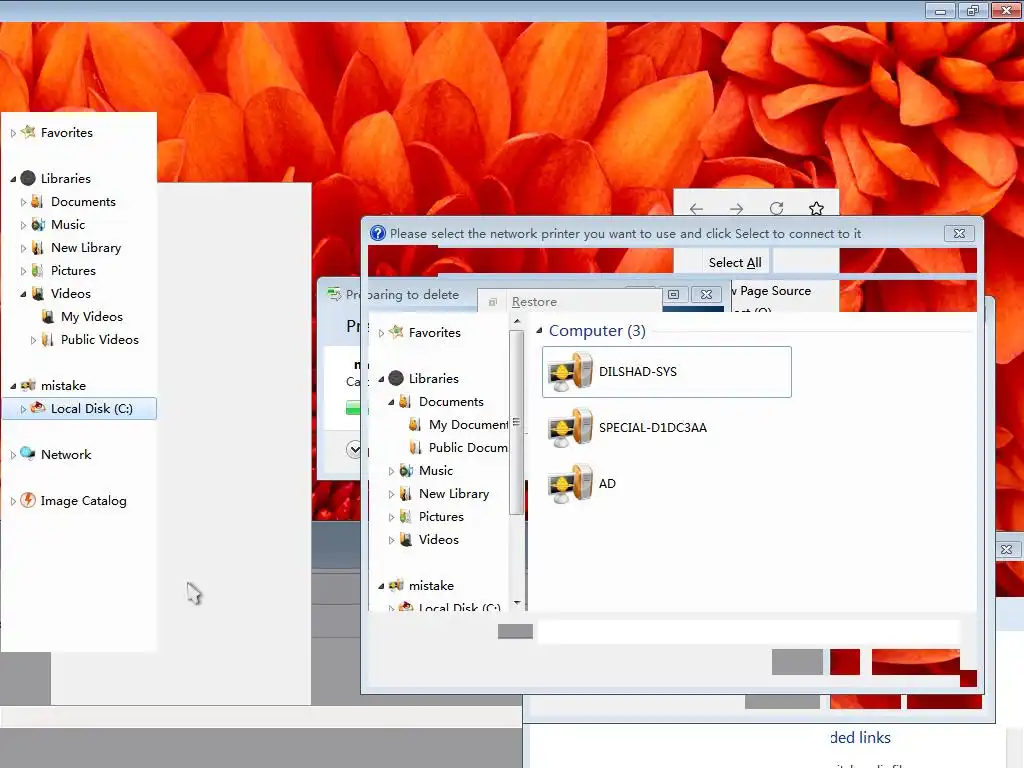Click Network globe icon in left panel
This screenshot has height=768, width=1024.
28,454
